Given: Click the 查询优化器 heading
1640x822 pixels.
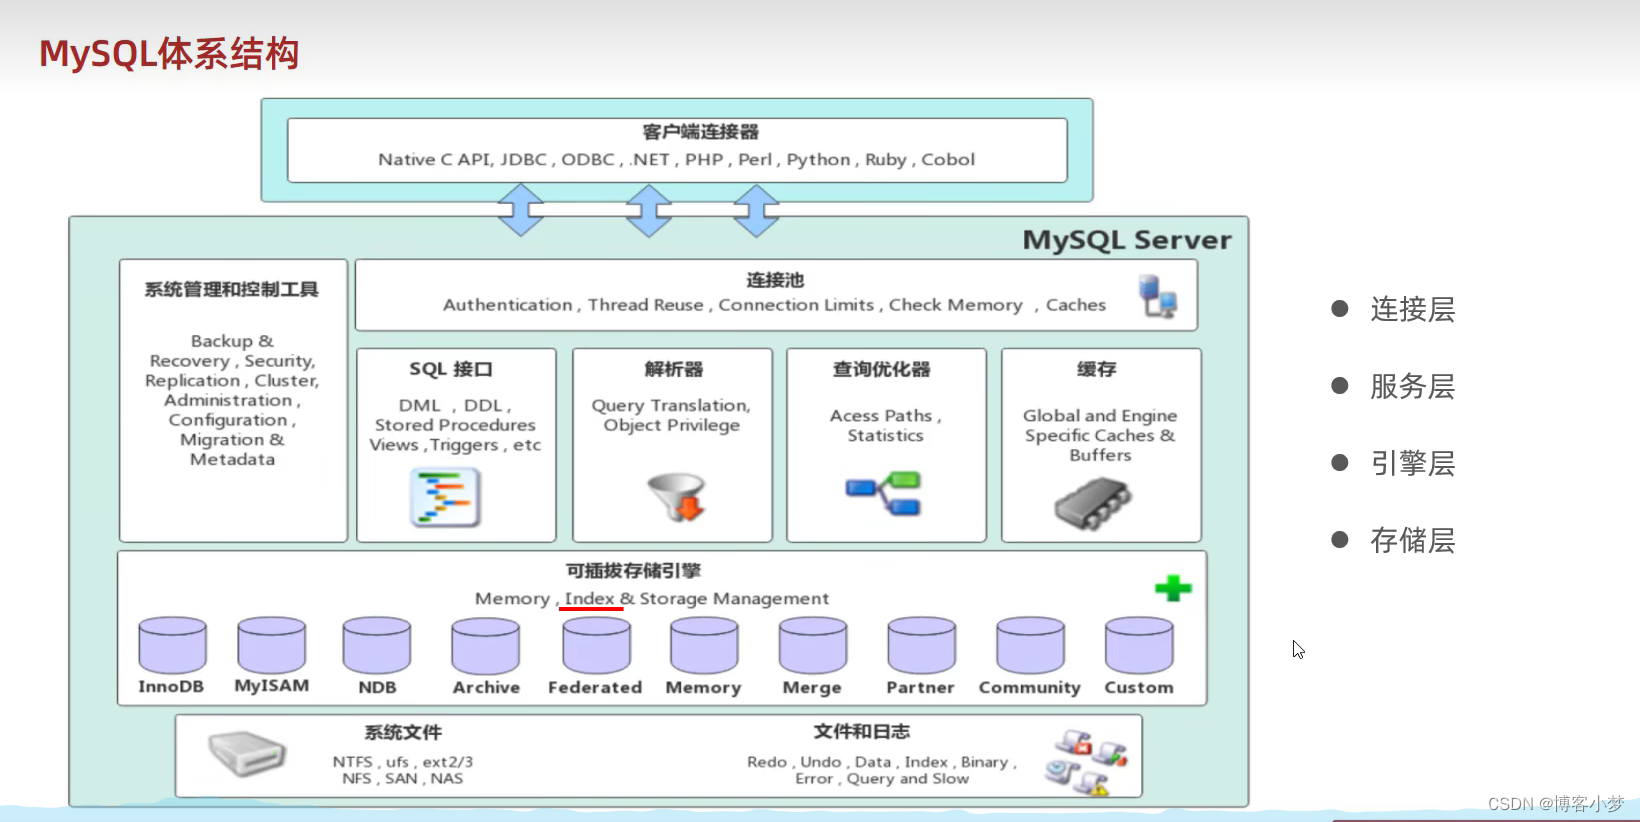Looking at the screenshot, I should [x=881, y=369].
